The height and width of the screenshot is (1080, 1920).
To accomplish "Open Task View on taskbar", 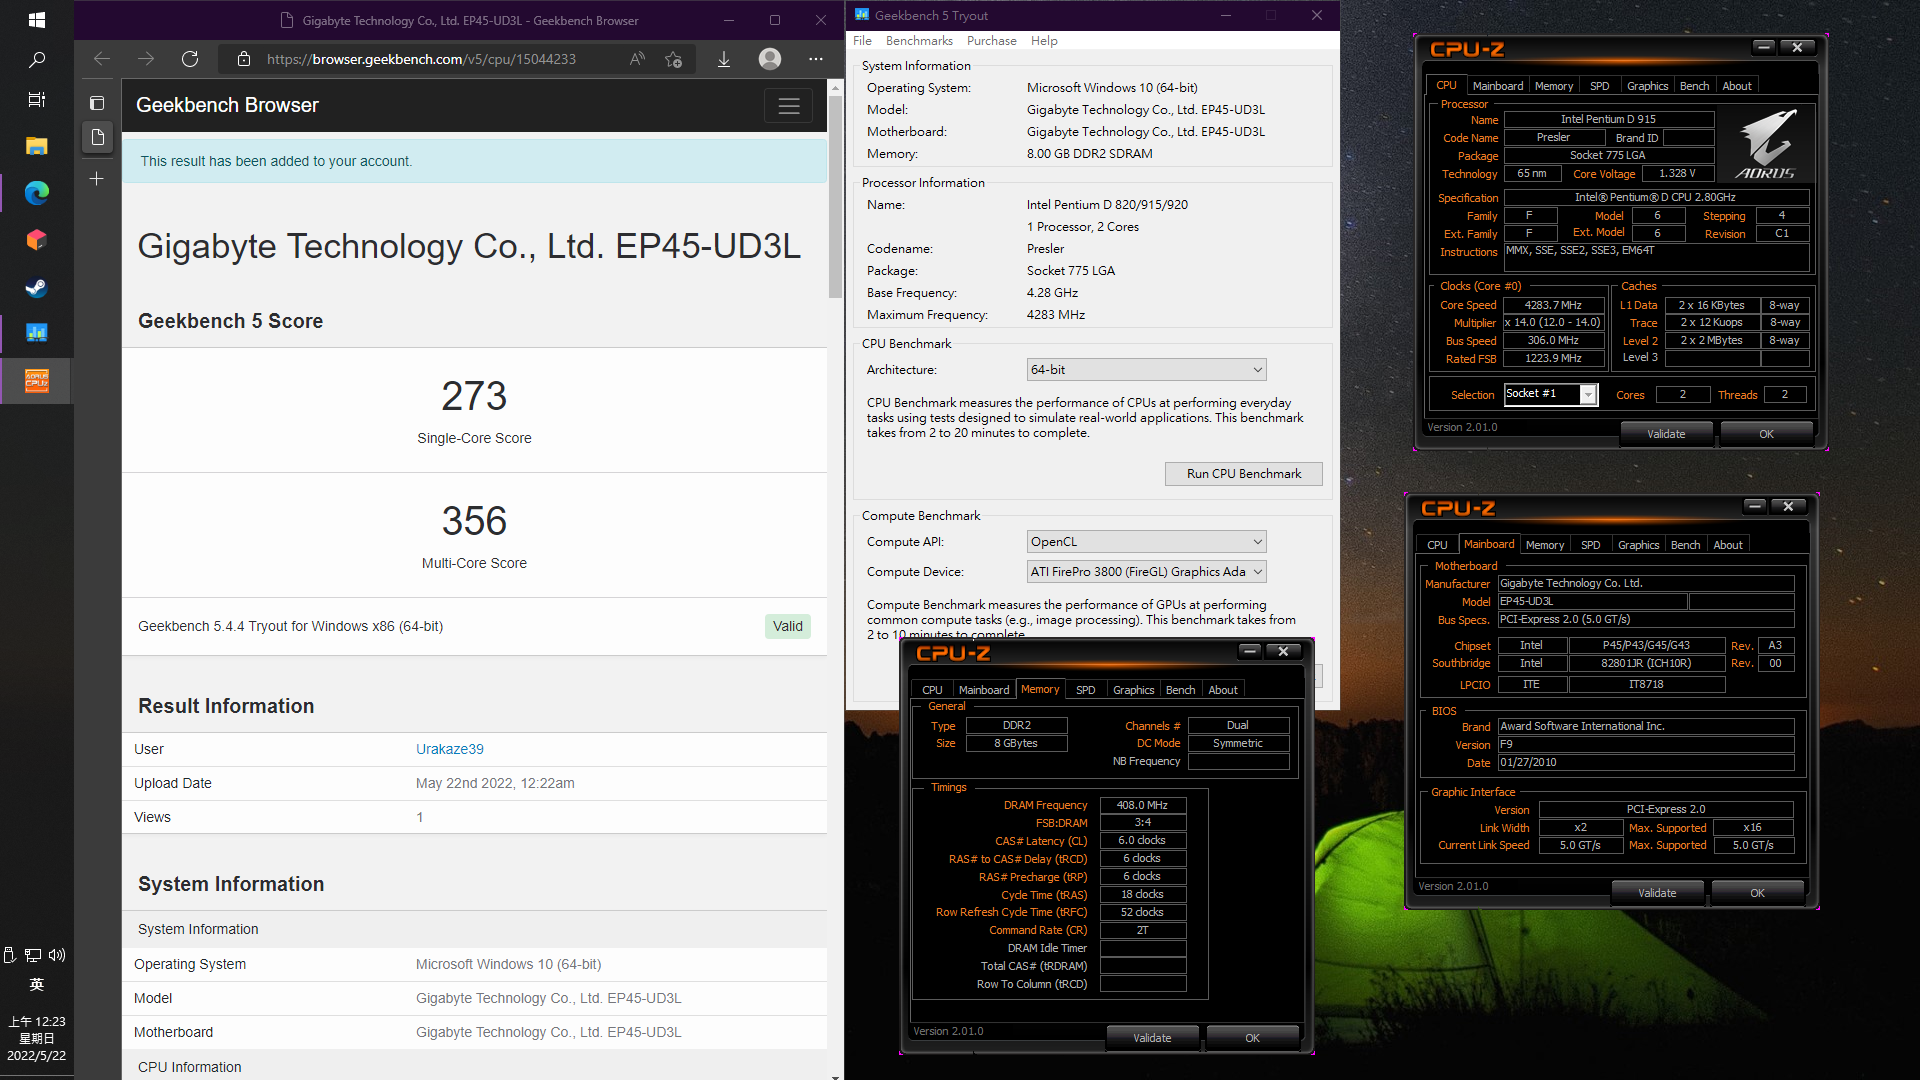I will click(x=37, y=100).
